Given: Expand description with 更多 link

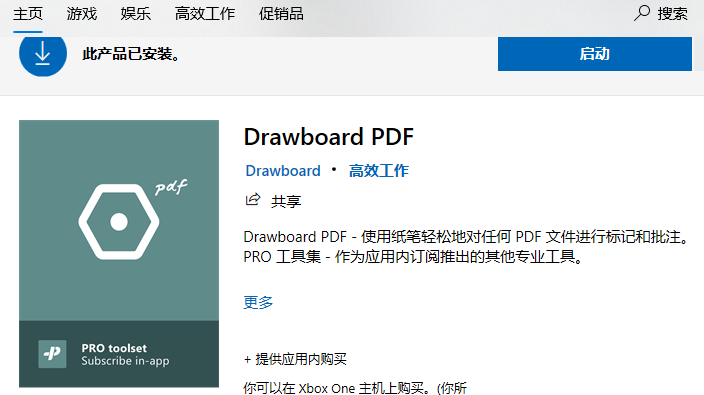Looking at the screenshot, I should coord(258,303).
